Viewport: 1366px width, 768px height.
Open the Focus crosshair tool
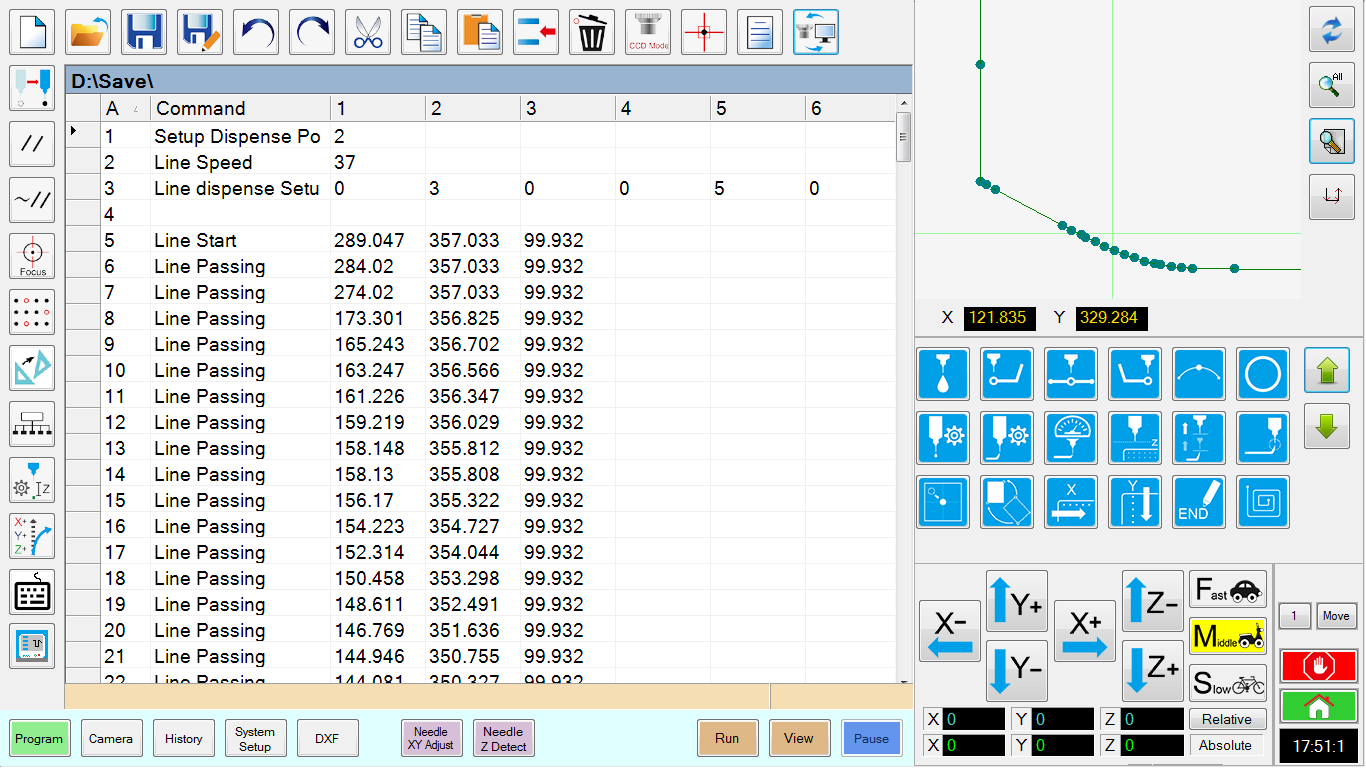click(x=32, y=257)
